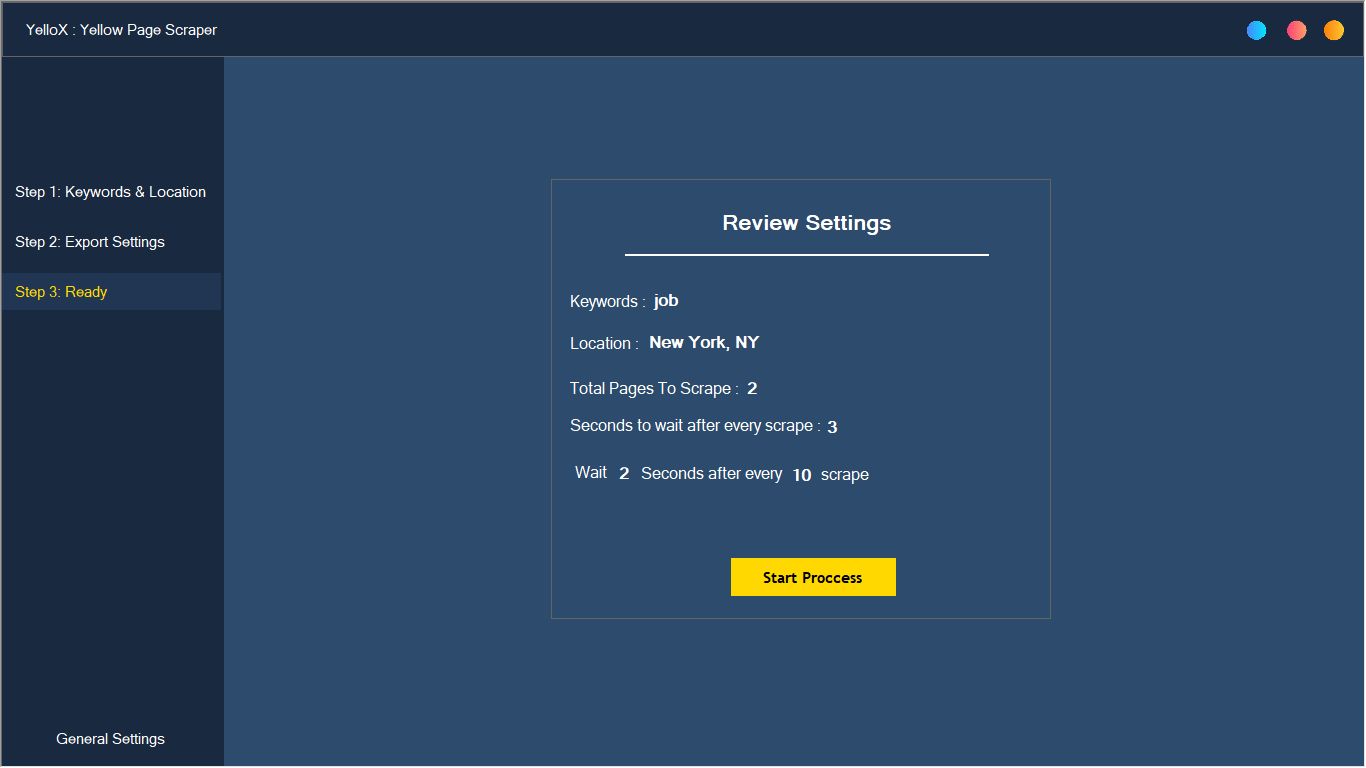Click the value 3 after seconds to wait
This screenshot has height=768, width=1366.
tap(832, 427)
